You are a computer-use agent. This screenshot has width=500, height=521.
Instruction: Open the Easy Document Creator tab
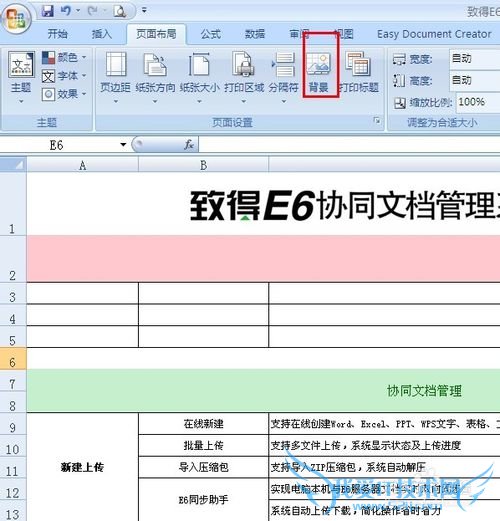(434, 34)
